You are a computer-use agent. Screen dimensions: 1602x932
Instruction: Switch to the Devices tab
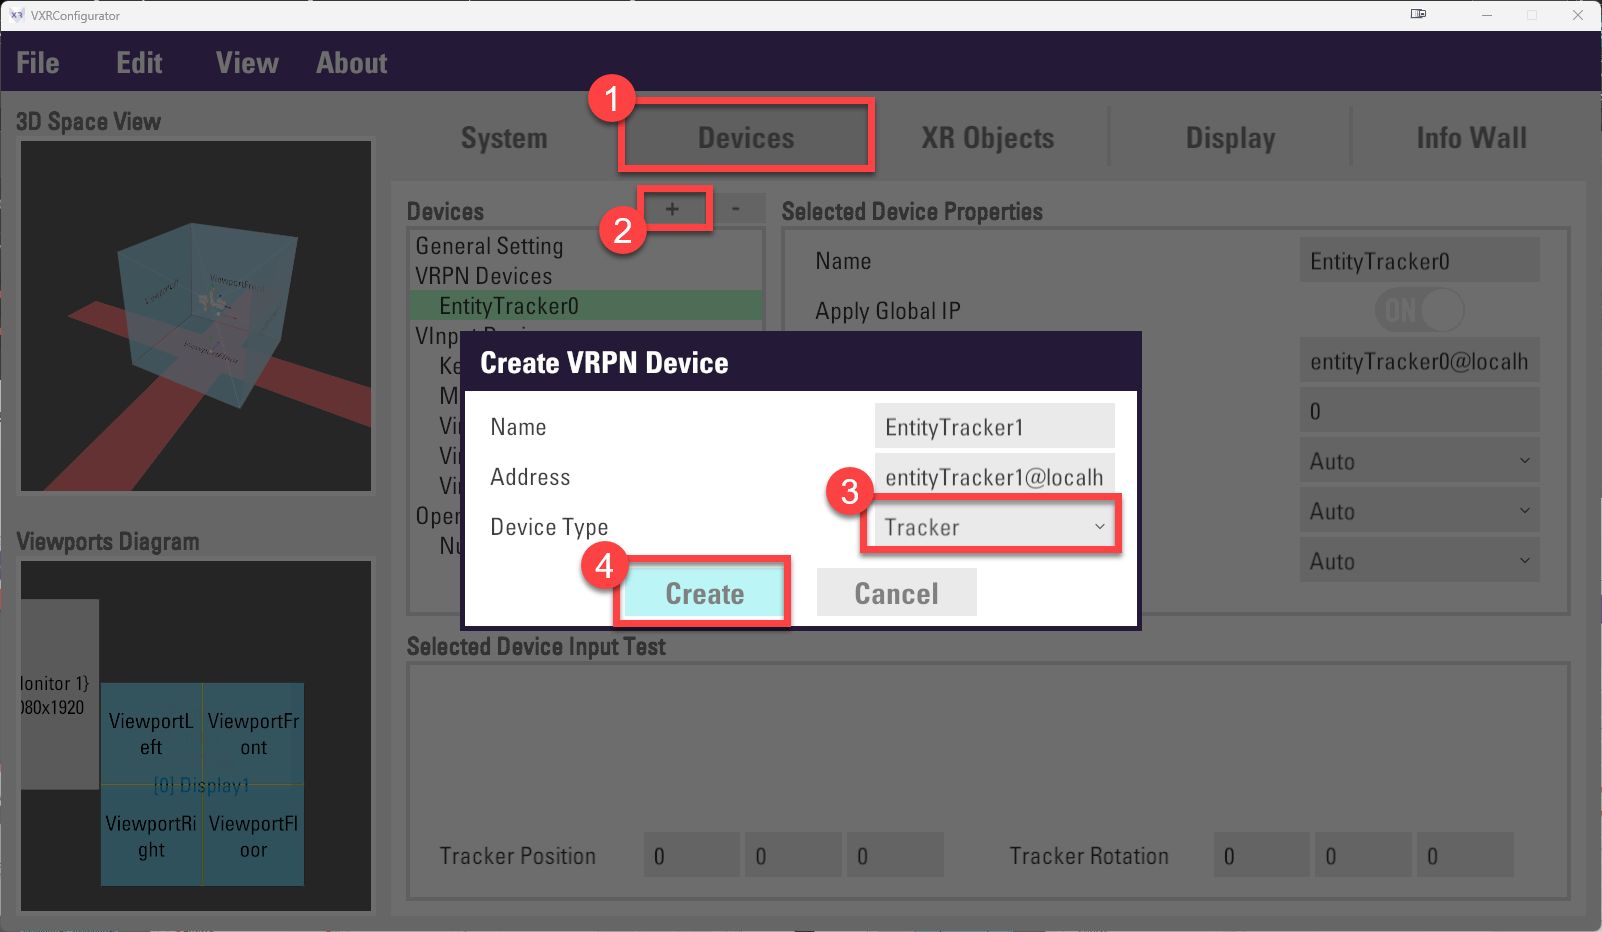(x=746, y=138)
